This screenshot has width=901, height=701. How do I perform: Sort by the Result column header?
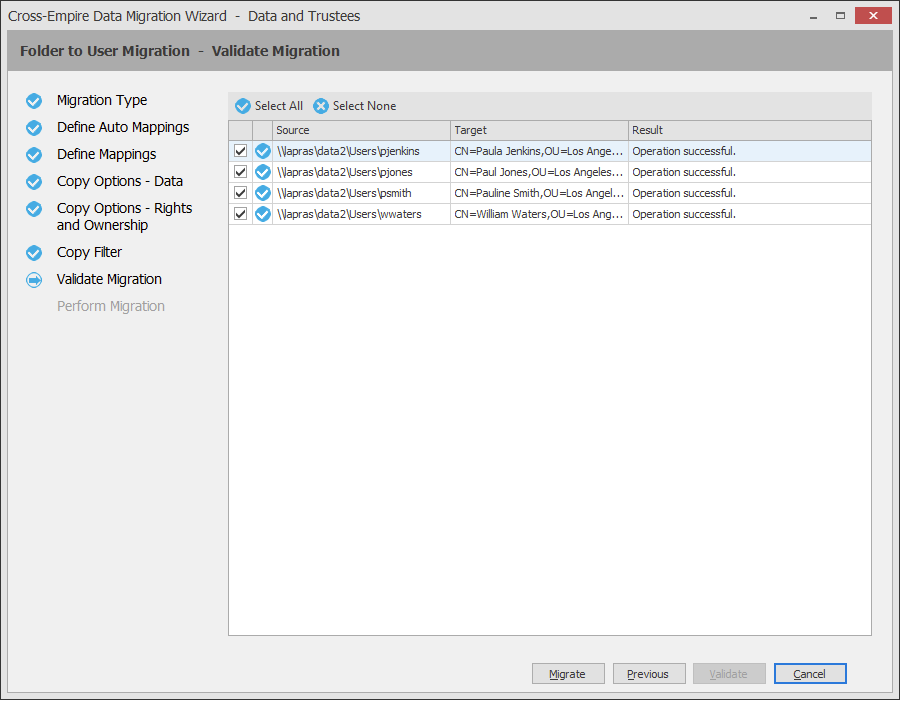749,130
